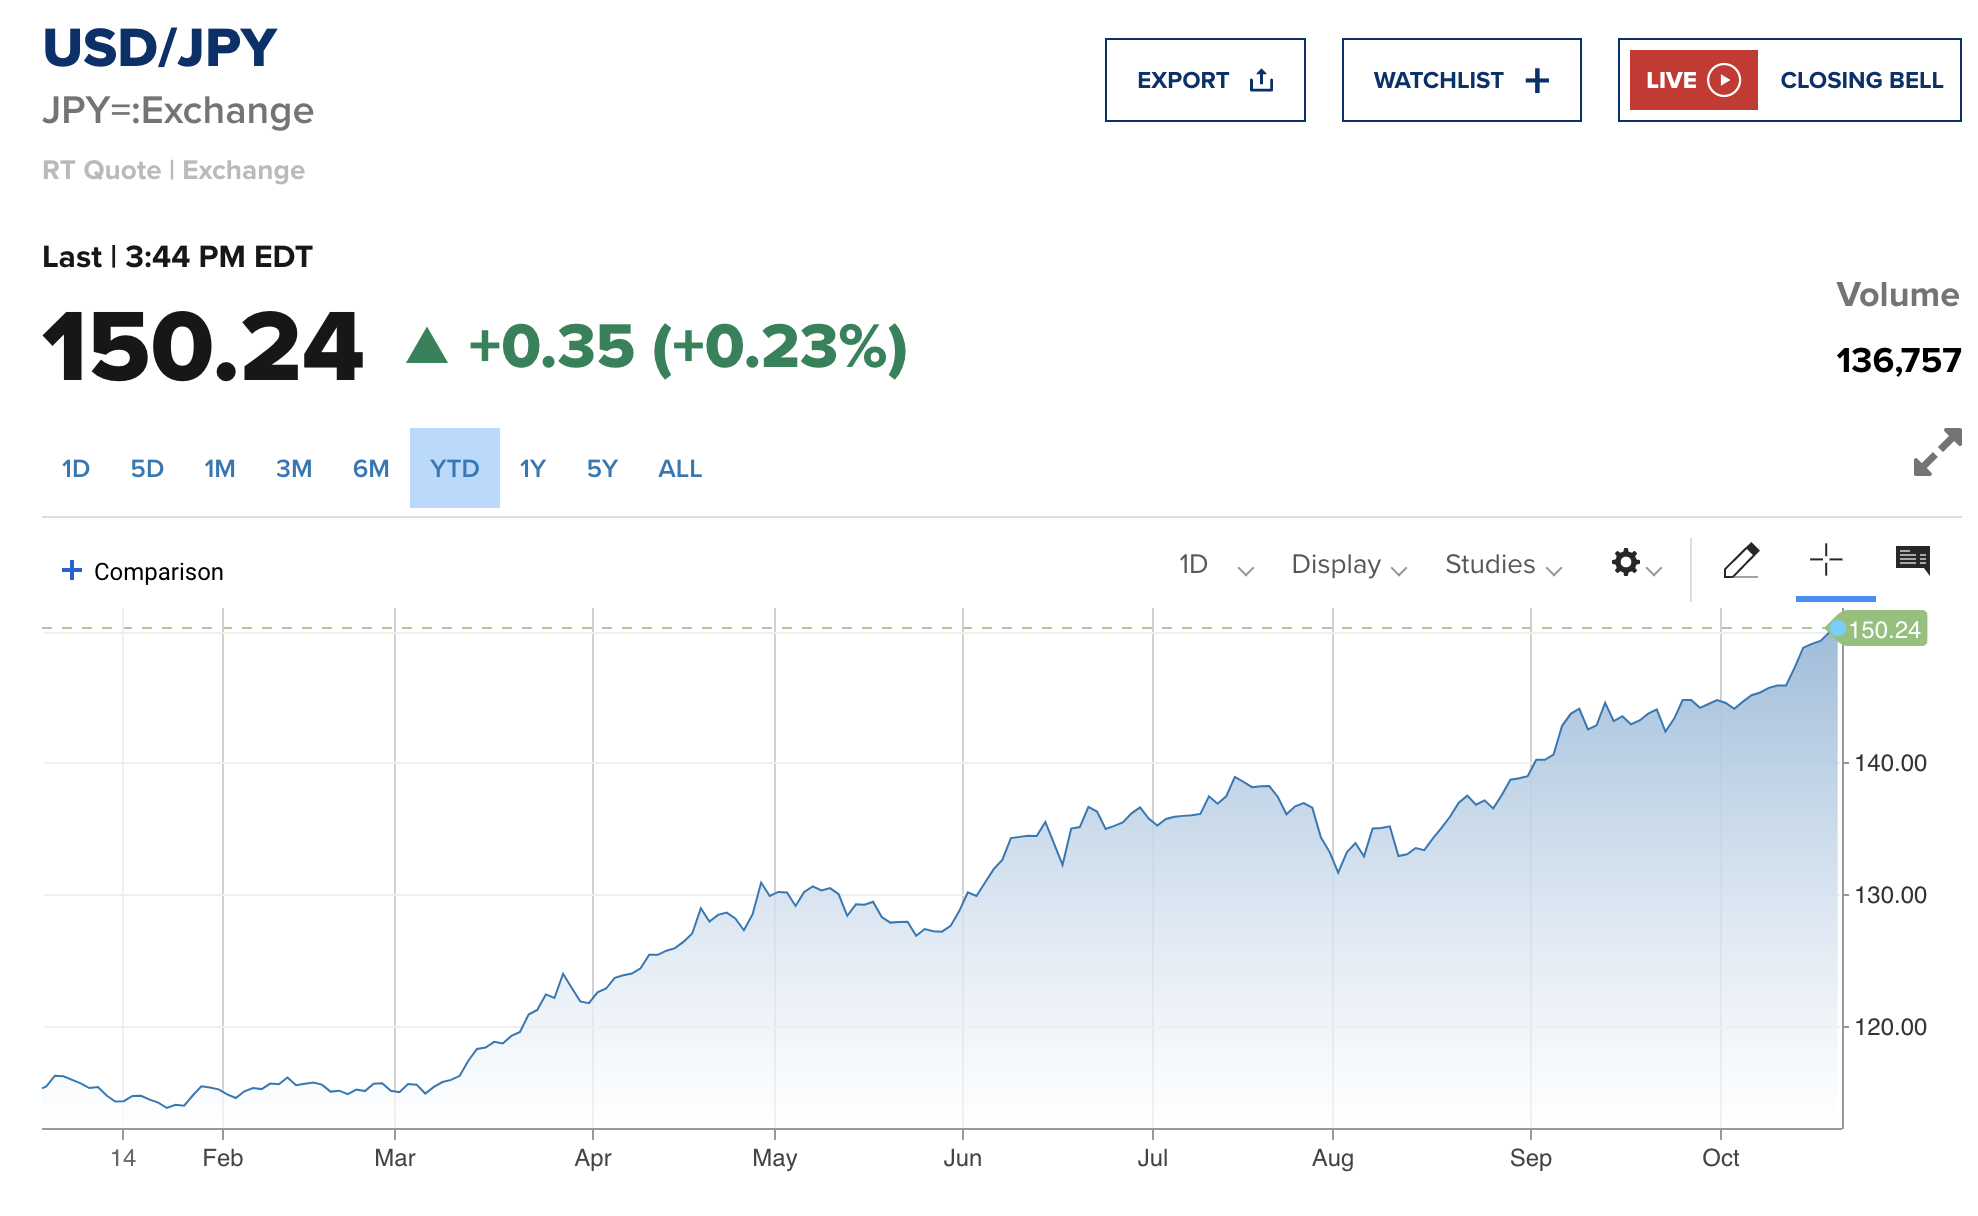The width and height of the screenshot is (1978, 1216).
Task: Play the live stream icon
Action: [1724, 80]
